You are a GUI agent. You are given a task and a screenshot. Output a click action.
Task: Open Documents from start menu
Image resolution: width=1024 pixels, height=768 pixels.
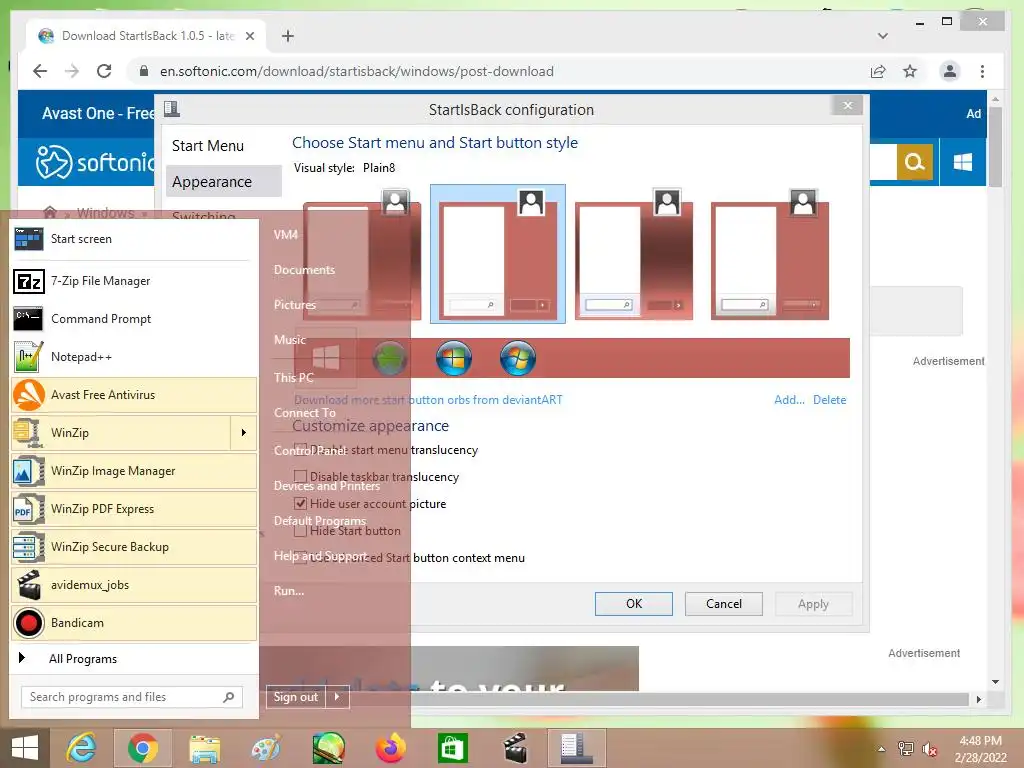pyautogui.click(x=304, y=270)
